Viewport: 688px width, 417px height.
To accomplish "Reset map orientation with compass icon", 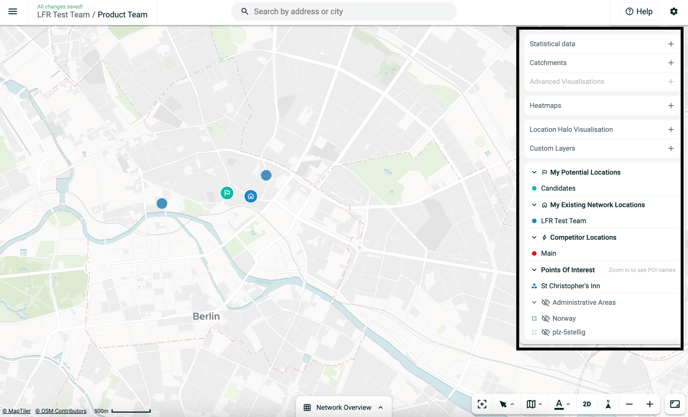I will click(x=608, y=405).
